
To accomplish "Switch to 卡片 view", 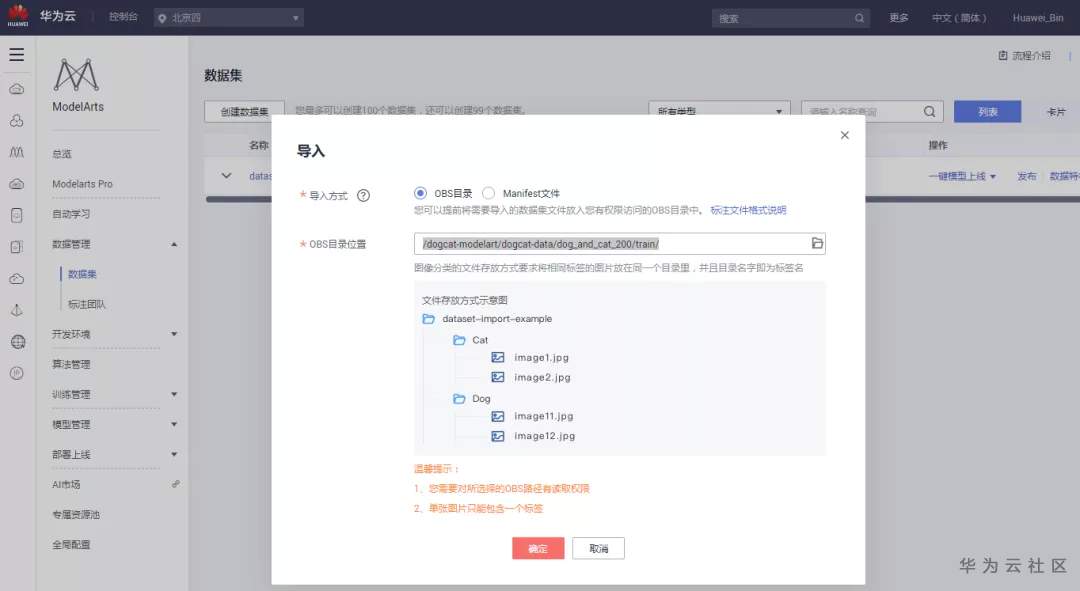I will [x=1056, y=112].
